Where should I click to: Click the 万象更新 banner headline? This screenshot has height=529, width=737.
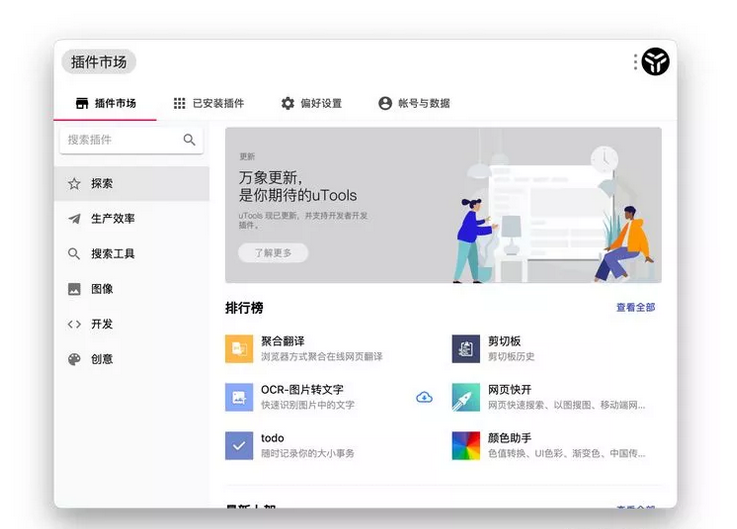tap(298, 186)
